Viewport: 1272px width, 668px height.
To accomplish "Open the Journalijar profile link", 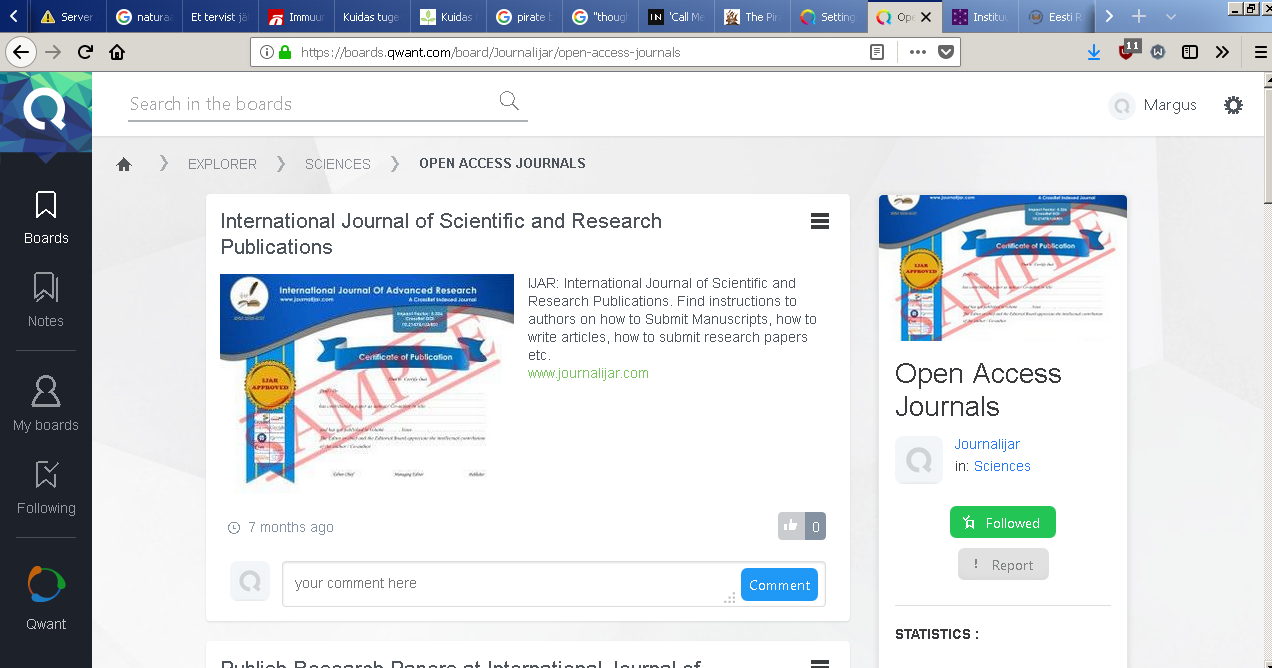I will click(987, 444).
